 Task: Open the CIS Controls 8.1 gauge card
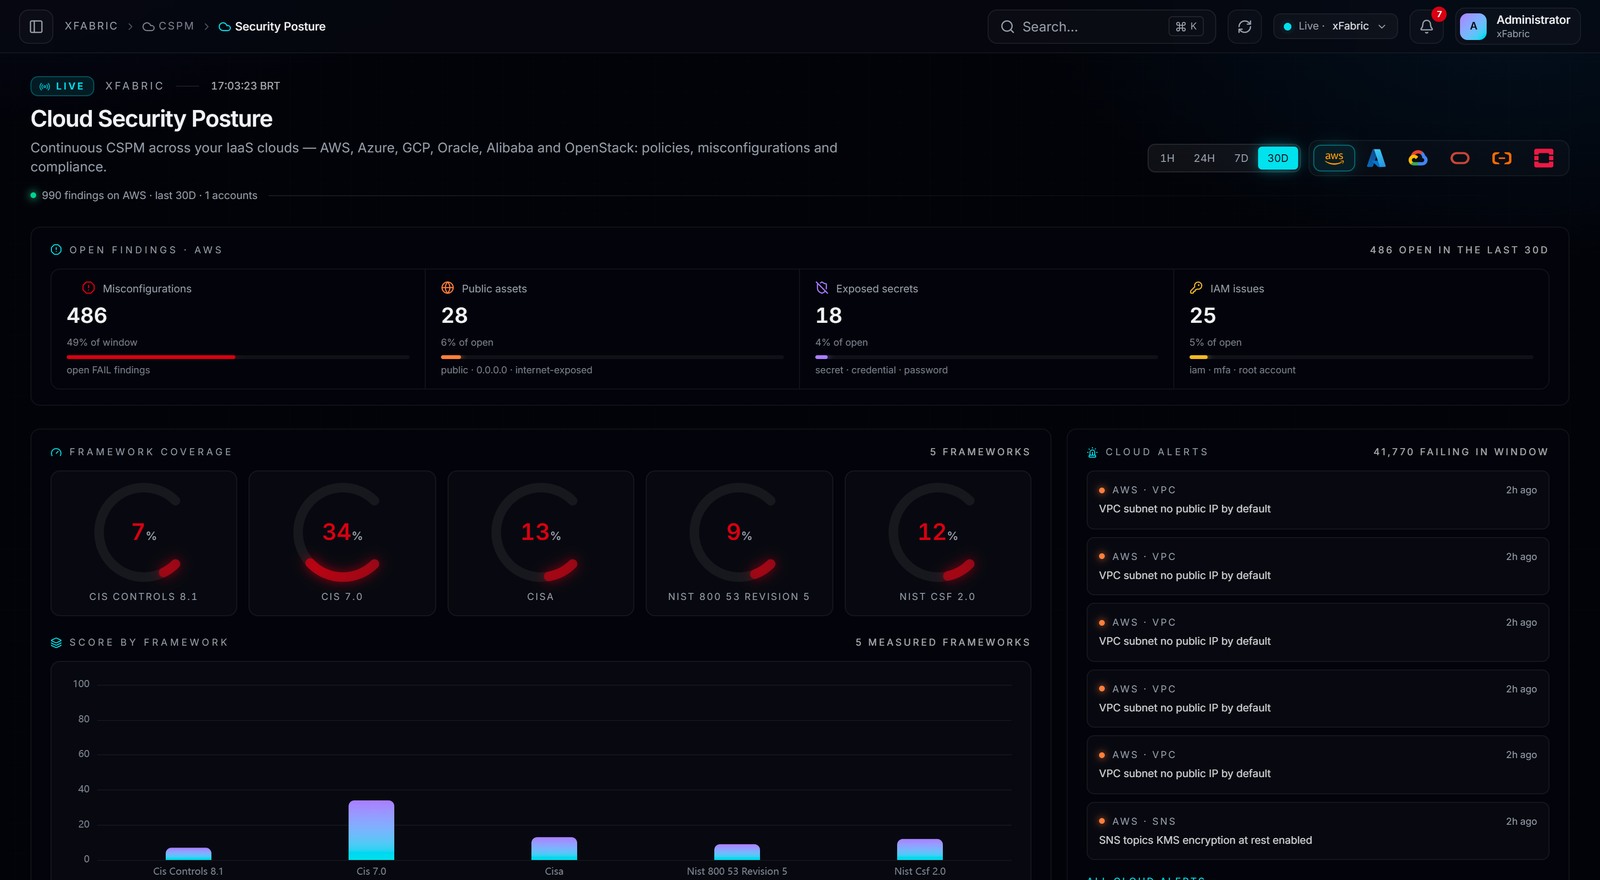pyautogui.click(x=144, y=543)
